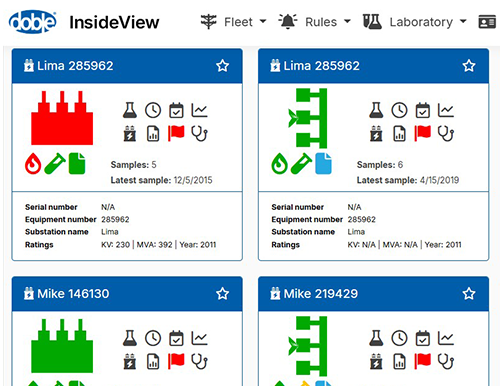Click clock history icon on Lima 6-samples card
The image size is (500, 386).
399,110
